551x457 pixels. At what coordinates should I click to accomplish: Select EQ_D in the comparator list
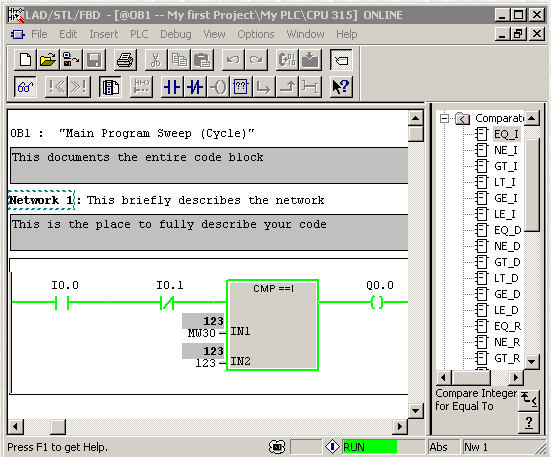[x=507, y=230]
